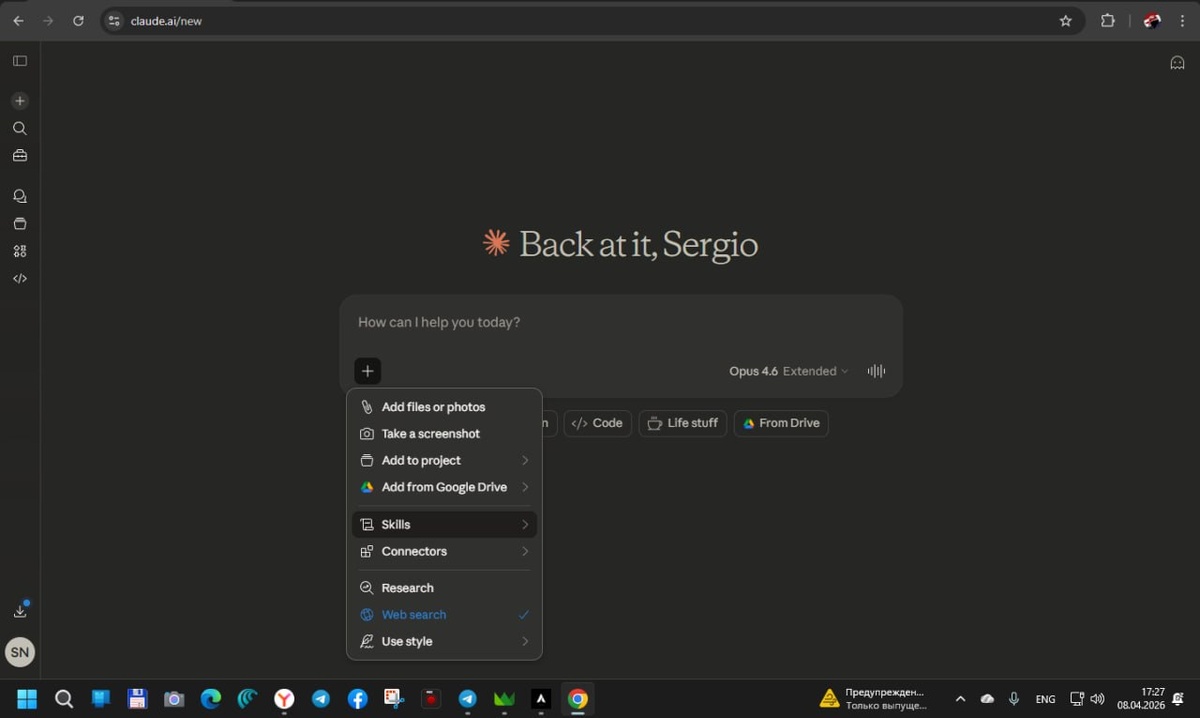This screenshot has height=718, width=1200.
Task: Open the Opus 4.6 Extended model selector
Action: (788, 371)
